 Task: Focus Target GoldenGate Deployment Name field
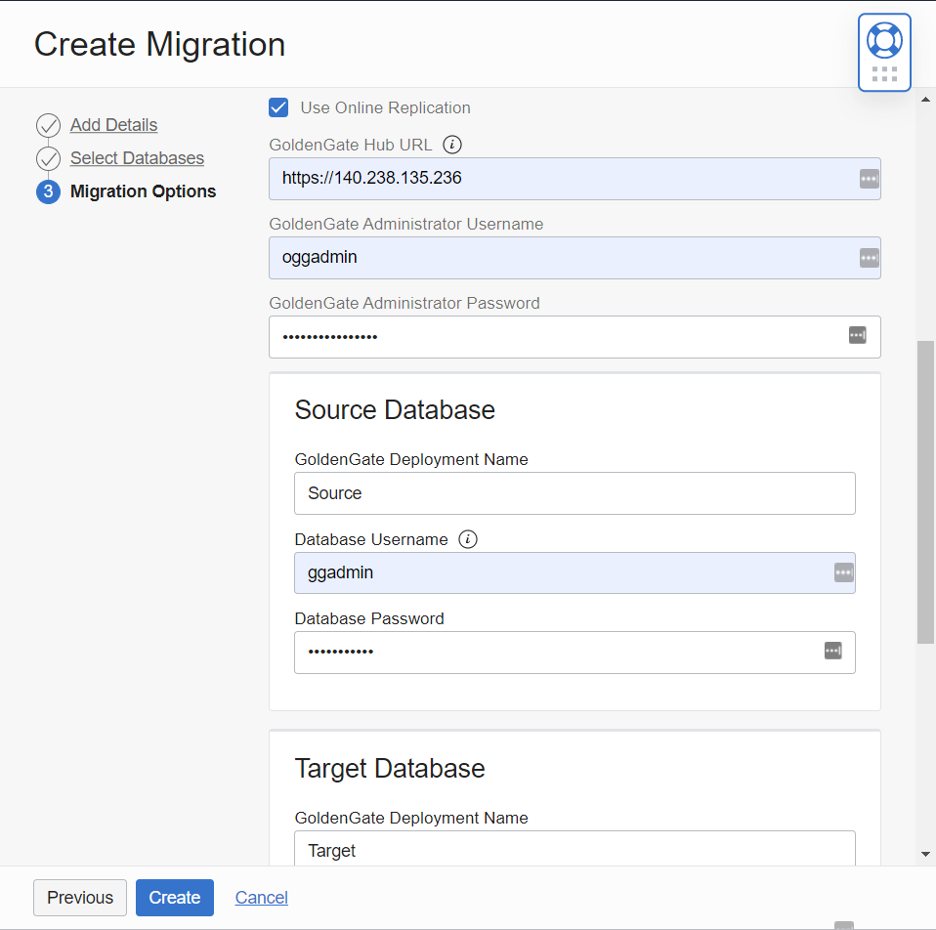(574, 849)
